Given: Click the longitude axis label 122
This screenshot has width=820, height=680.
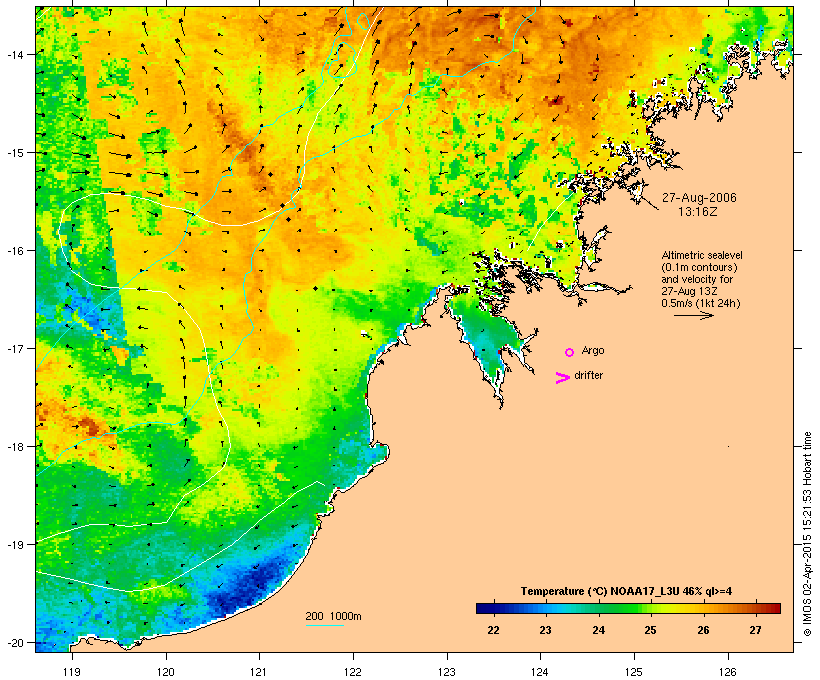Looking at the screenshot, I should [353, 672].
